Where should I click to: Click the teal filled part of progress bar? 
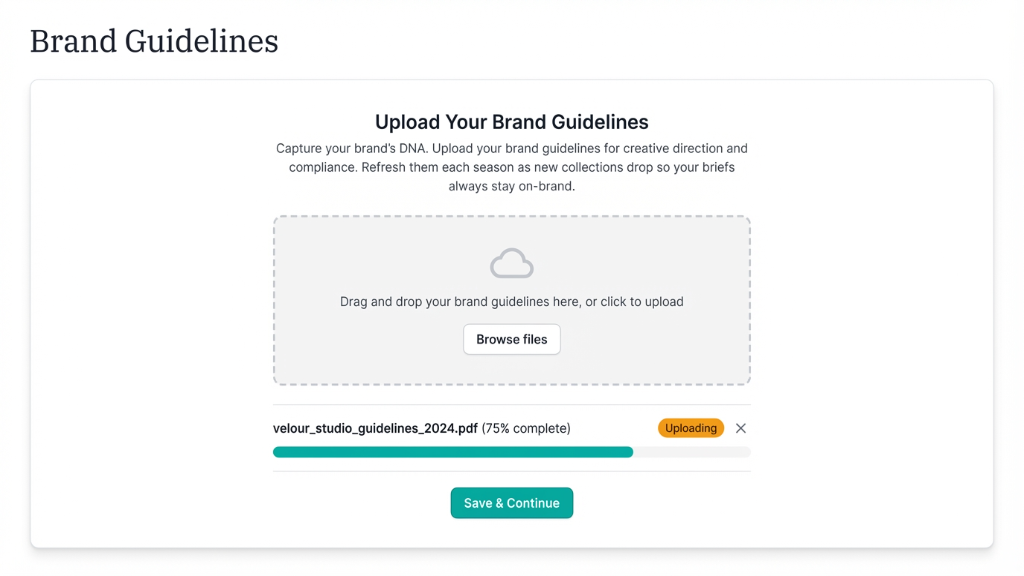click(452, 452)
